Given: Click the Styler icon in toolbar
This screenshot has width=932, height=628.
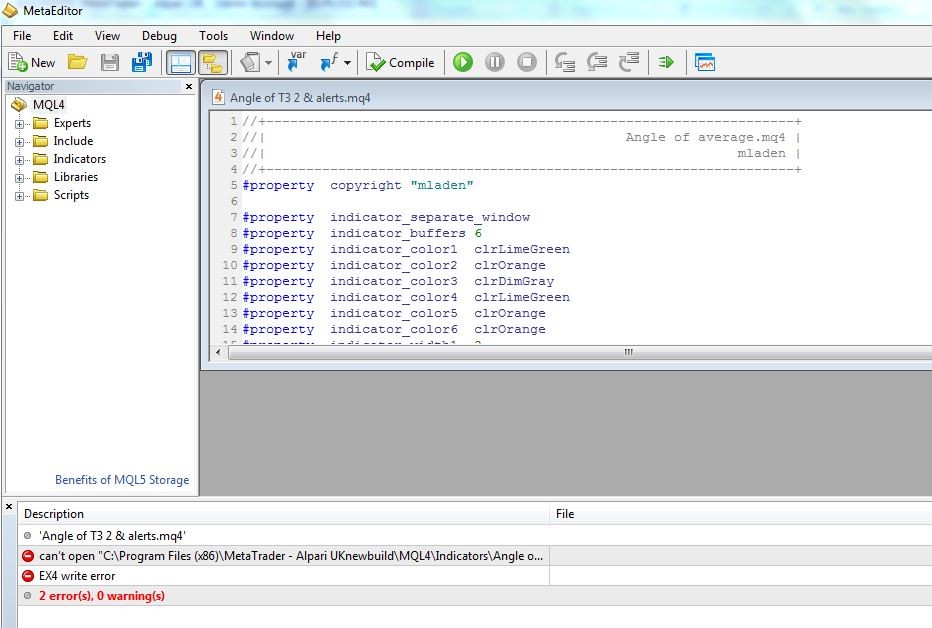Looking at the screenshot, I should 250,62.
